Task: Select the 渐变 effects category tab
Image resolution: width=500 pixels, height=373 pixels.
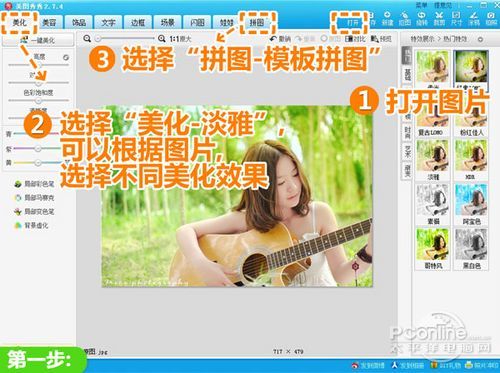Action: (407, 171)
